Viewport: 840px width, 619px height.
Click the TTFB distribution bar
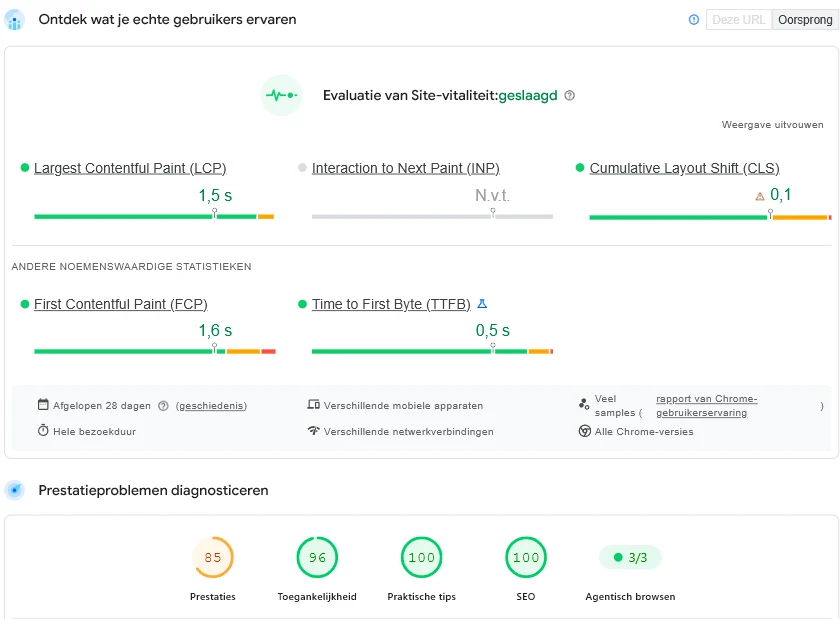432,352
